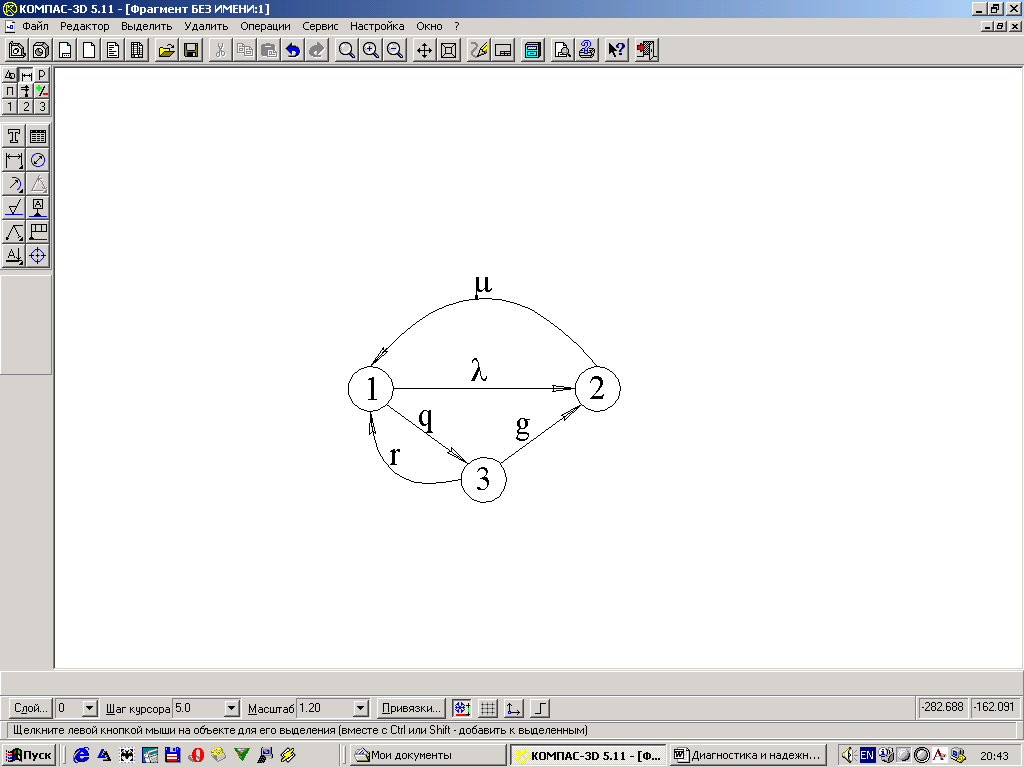Switch to Диагностика и надежн... Word window
The width and height of the screenshot is (1024, 768).
[x=748, y=755]
